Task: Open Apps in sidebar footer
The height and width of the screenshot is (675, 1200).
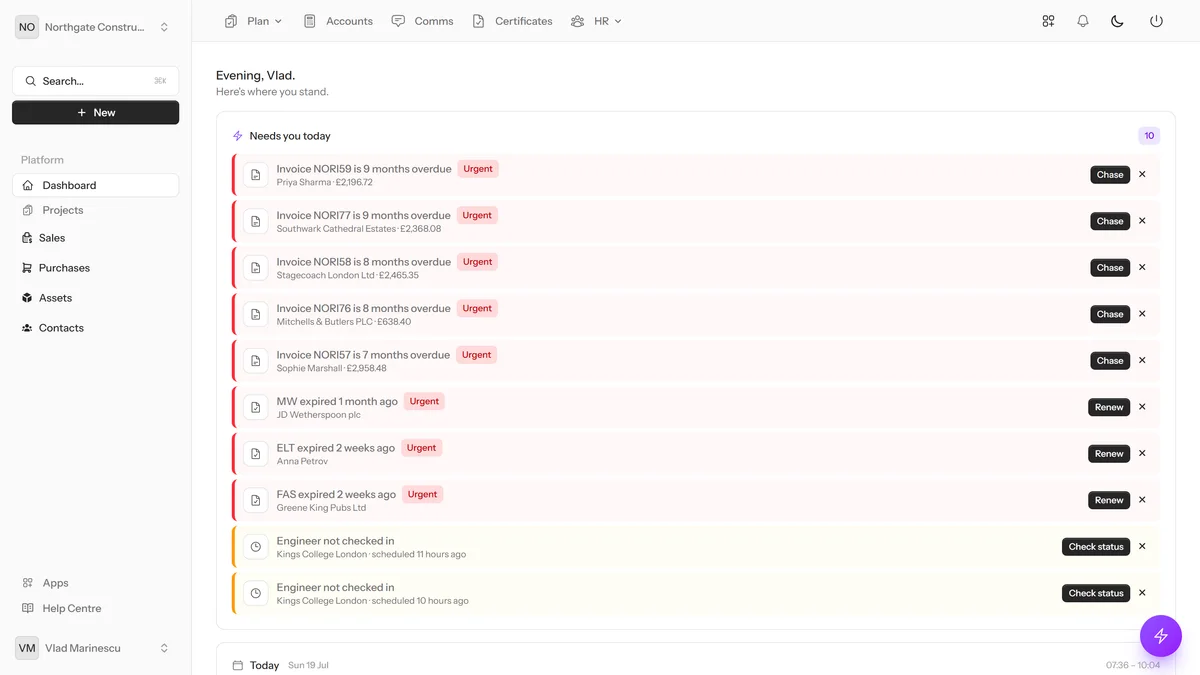Action: click(95, 583)
